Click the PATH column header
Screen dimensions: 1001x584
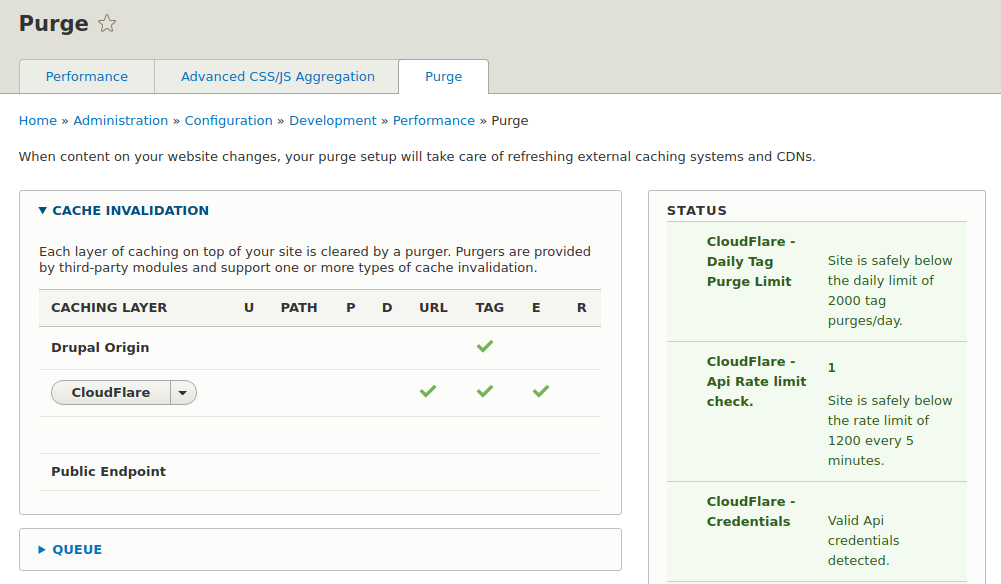point(298,307)
